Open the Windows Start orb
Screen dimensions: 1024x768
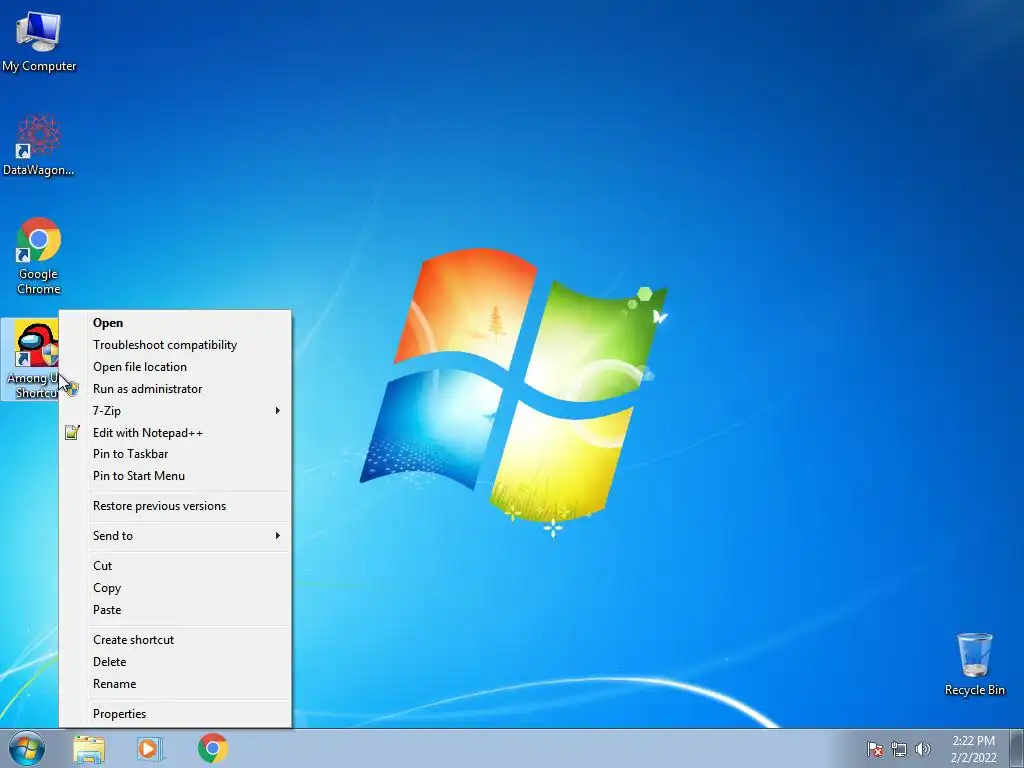27,748
